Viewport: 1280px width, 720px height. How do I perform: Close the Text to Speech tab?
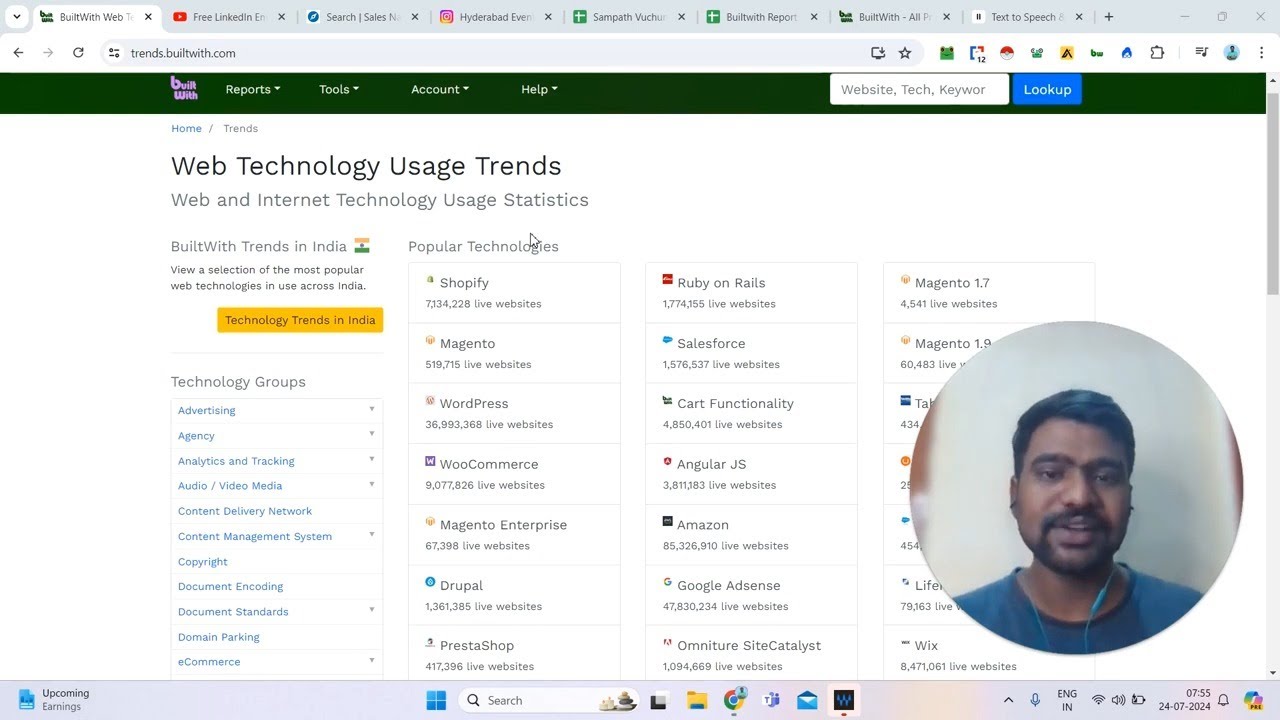point(1079,17)
